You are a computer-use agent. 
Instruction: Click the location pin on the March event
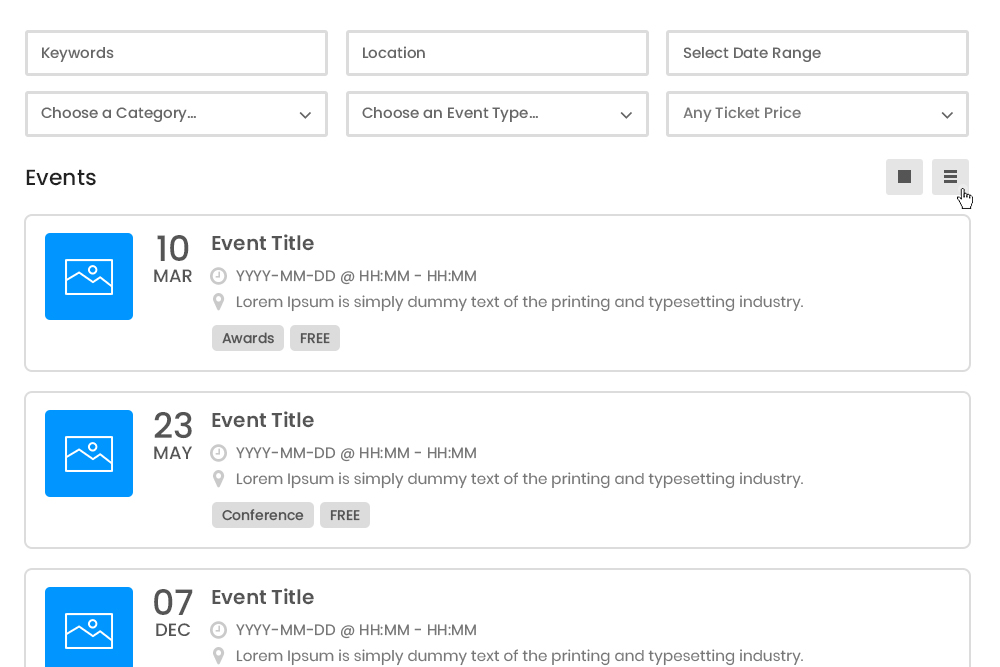click(218, 301)
